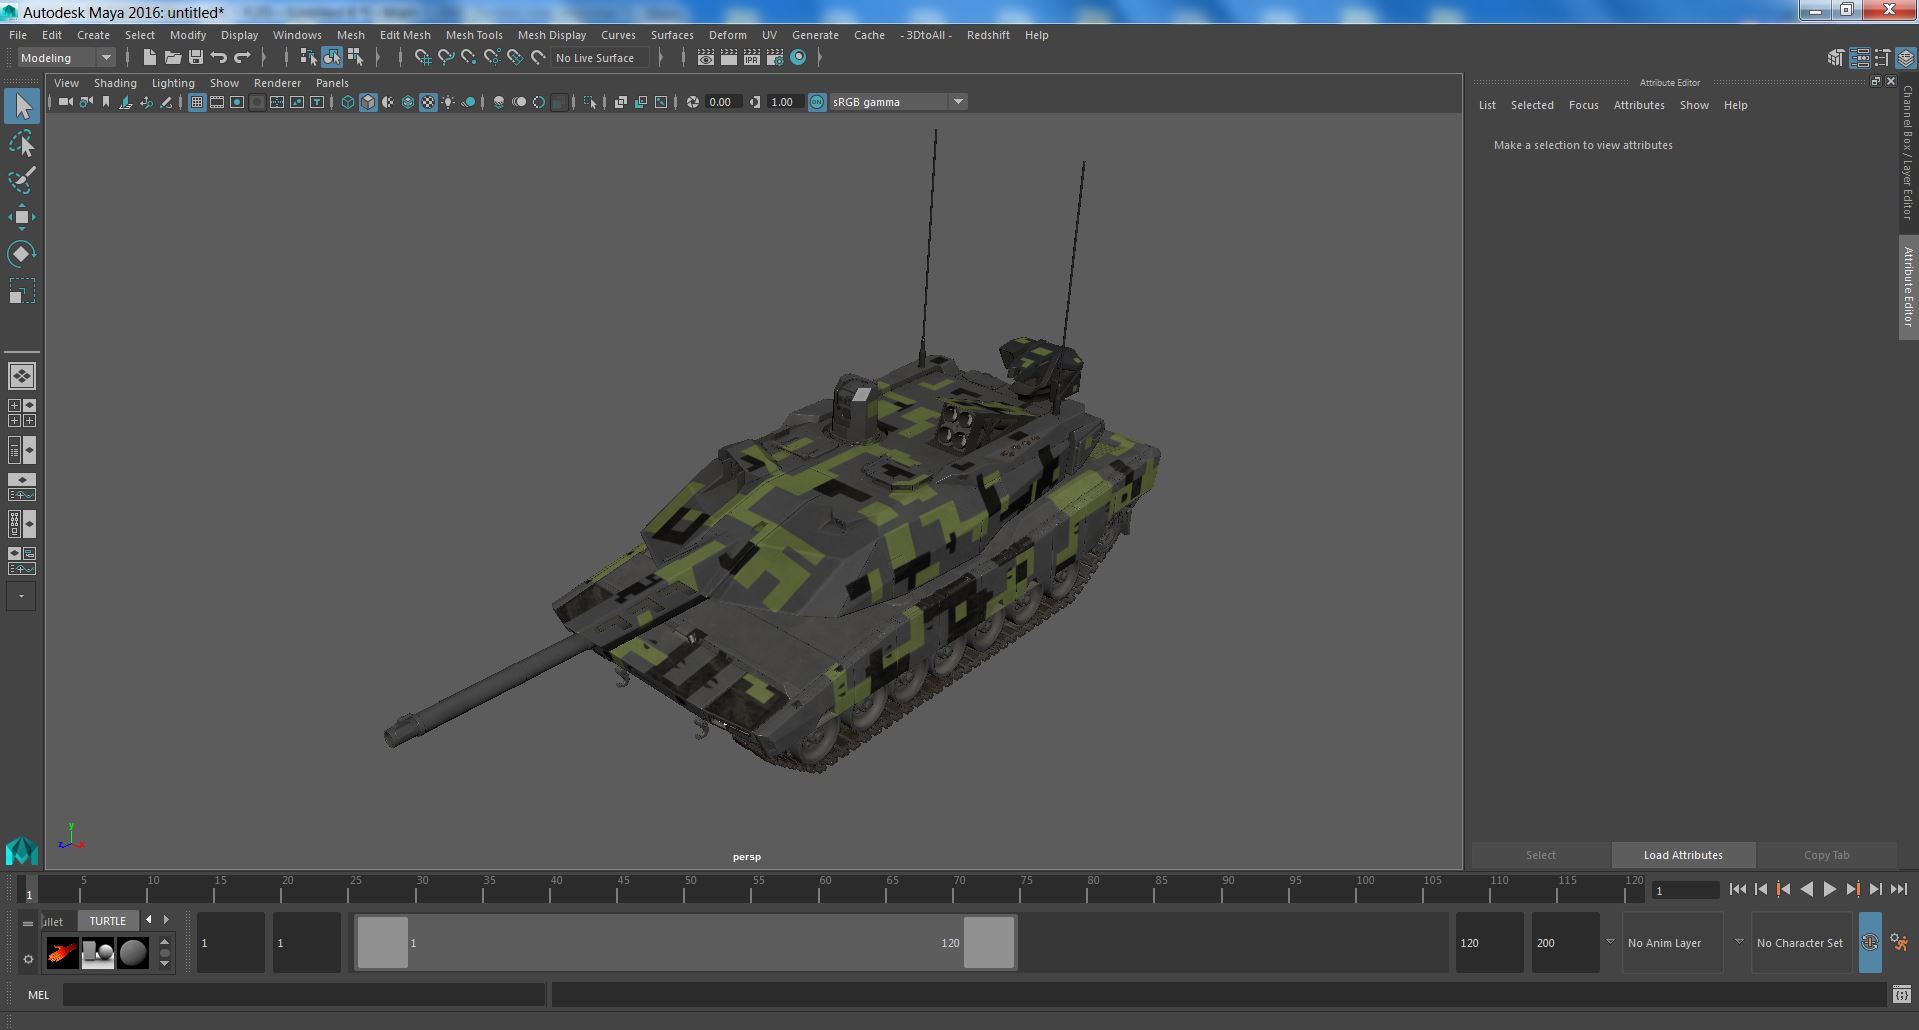Image resolution: width=1919 pixels, height=1030 pixels.
Task: Toggle use all lights bulb icon
Action: coord(448,102)
